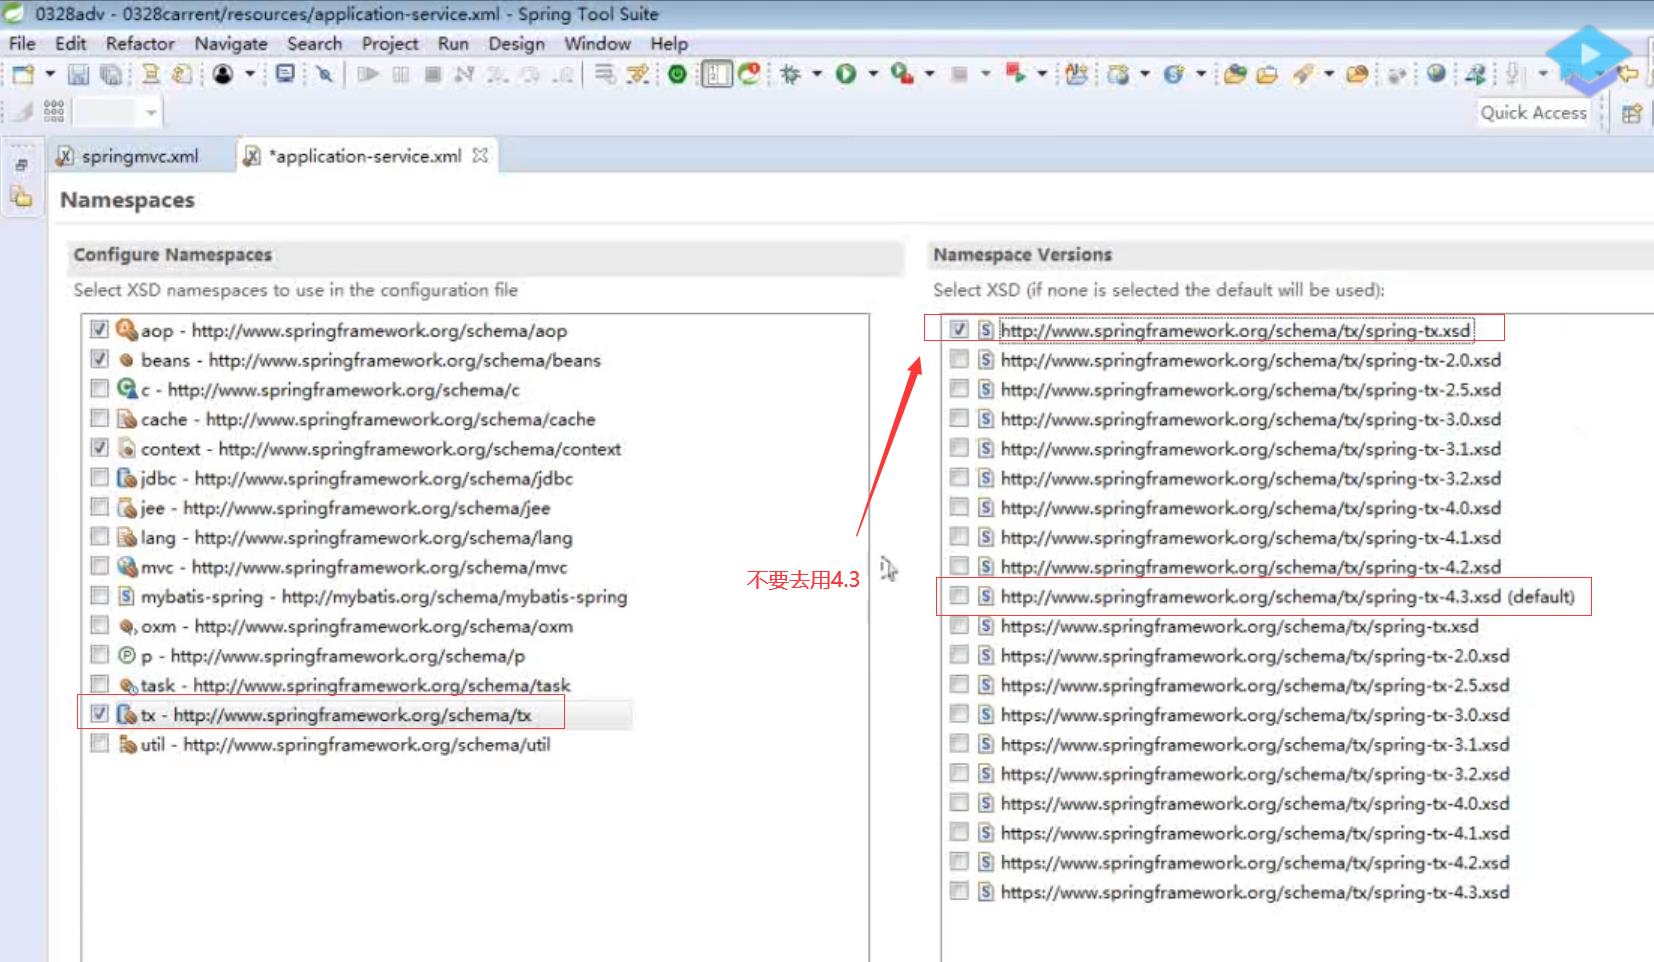Check the http spring-tx-4.3.xsd (default) checkbox
This screenshot has height=962, width=1654.
pos(959,596)
